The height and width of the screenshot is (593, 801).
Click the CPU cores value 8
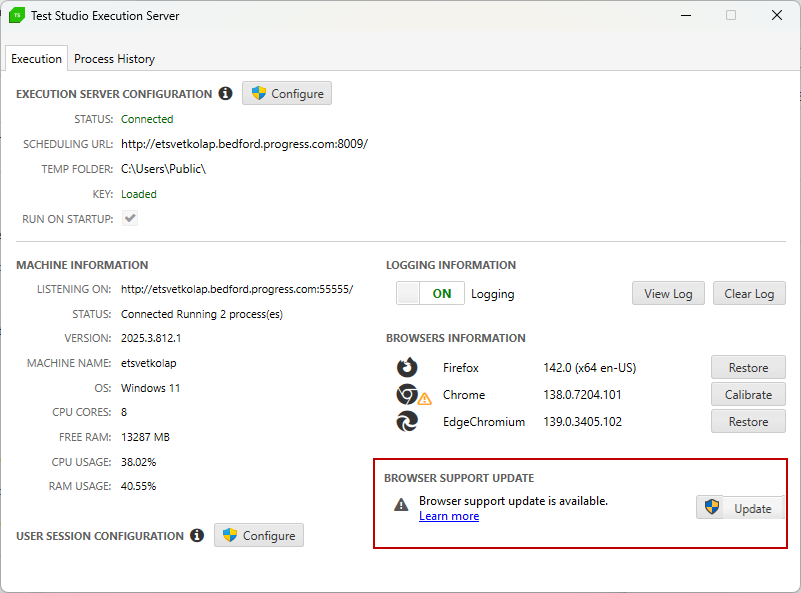(124, 412)
